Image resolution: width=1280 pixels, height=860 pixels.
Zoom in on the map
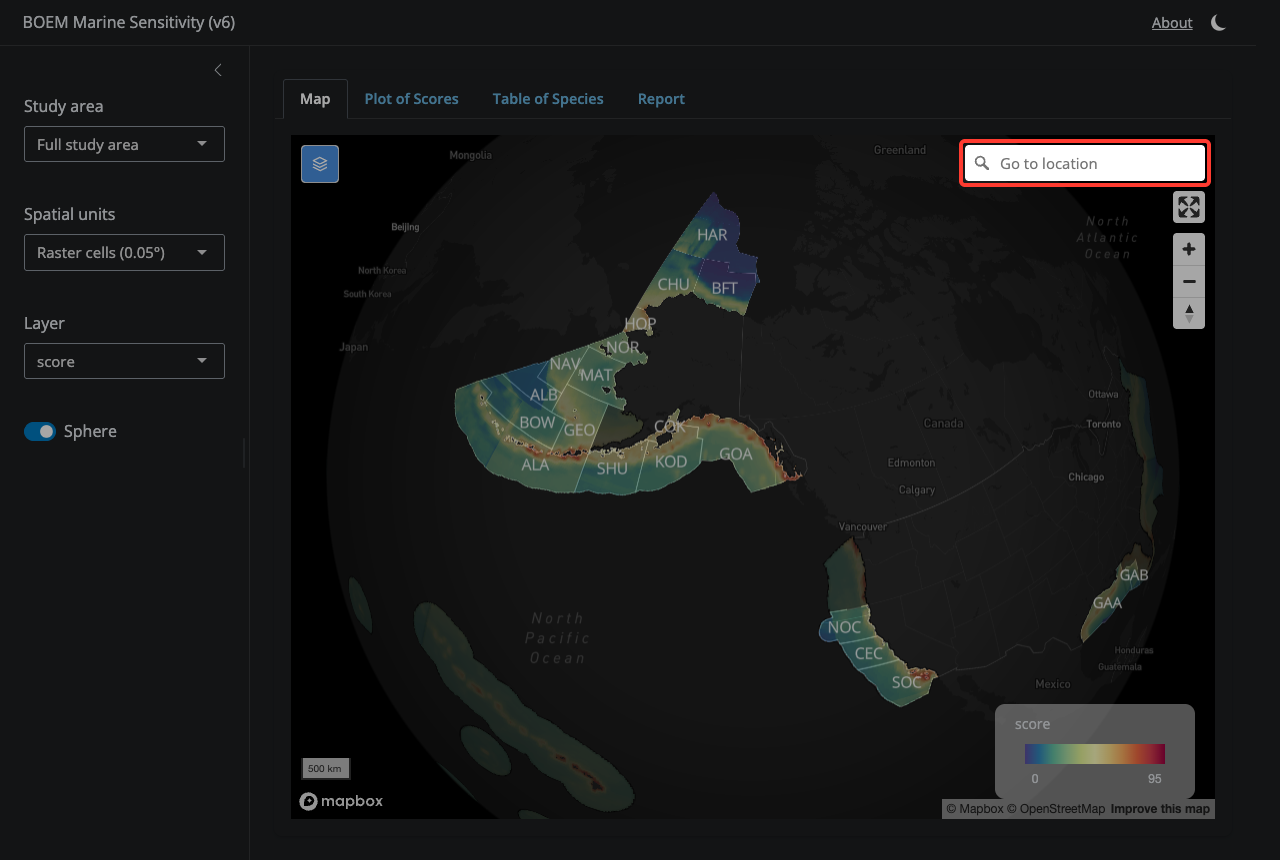point(1189,249)
